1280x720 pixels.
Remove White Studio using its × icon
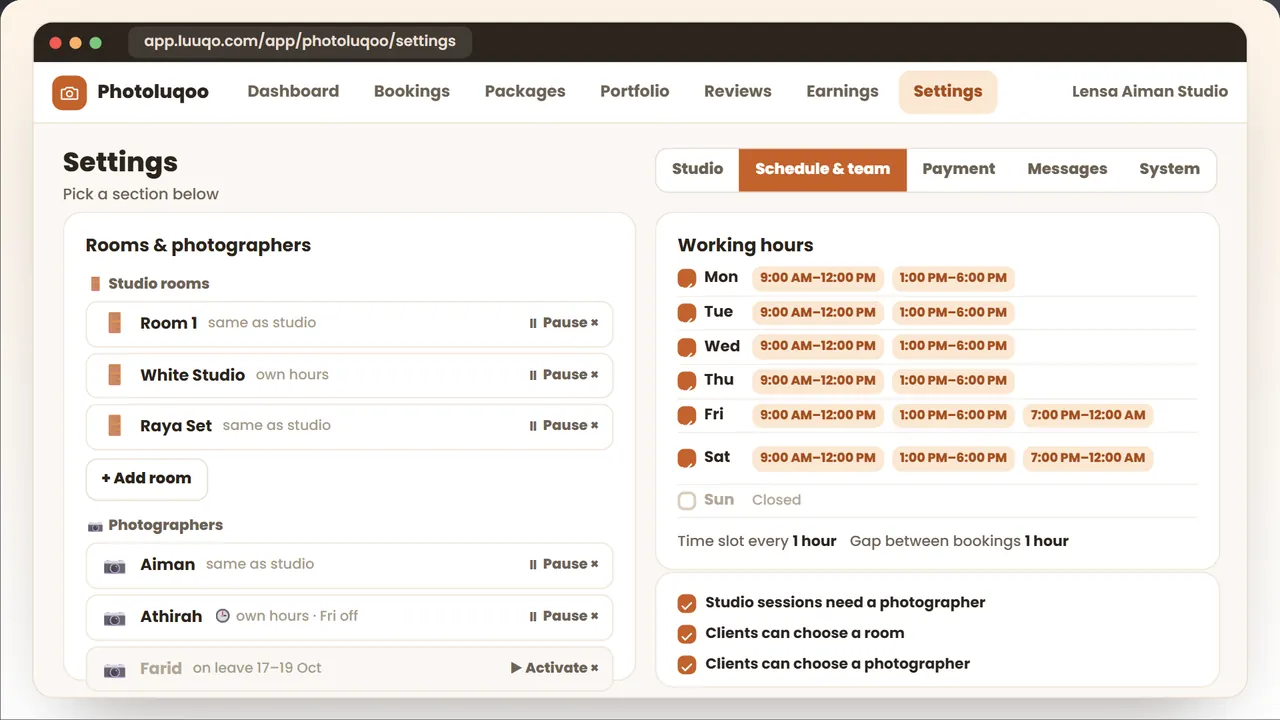point(594,375)
